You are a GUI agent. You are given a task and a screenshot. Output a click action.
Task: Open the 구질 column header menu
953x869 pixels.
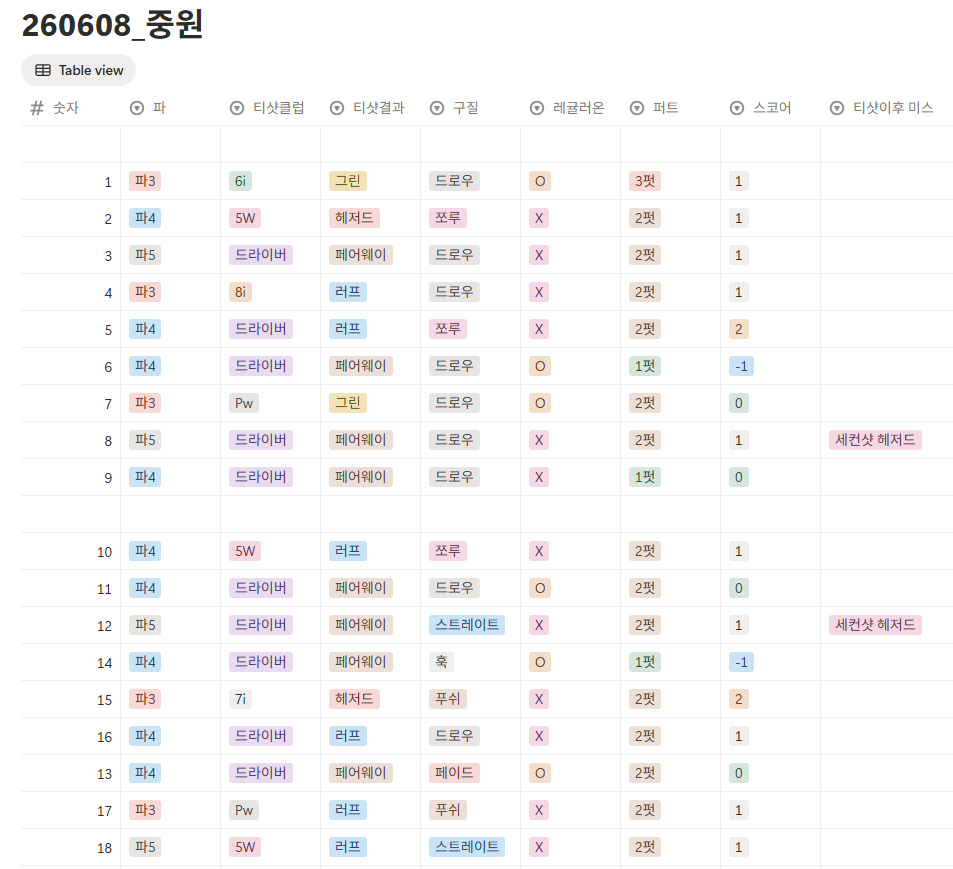coord(470,108)
